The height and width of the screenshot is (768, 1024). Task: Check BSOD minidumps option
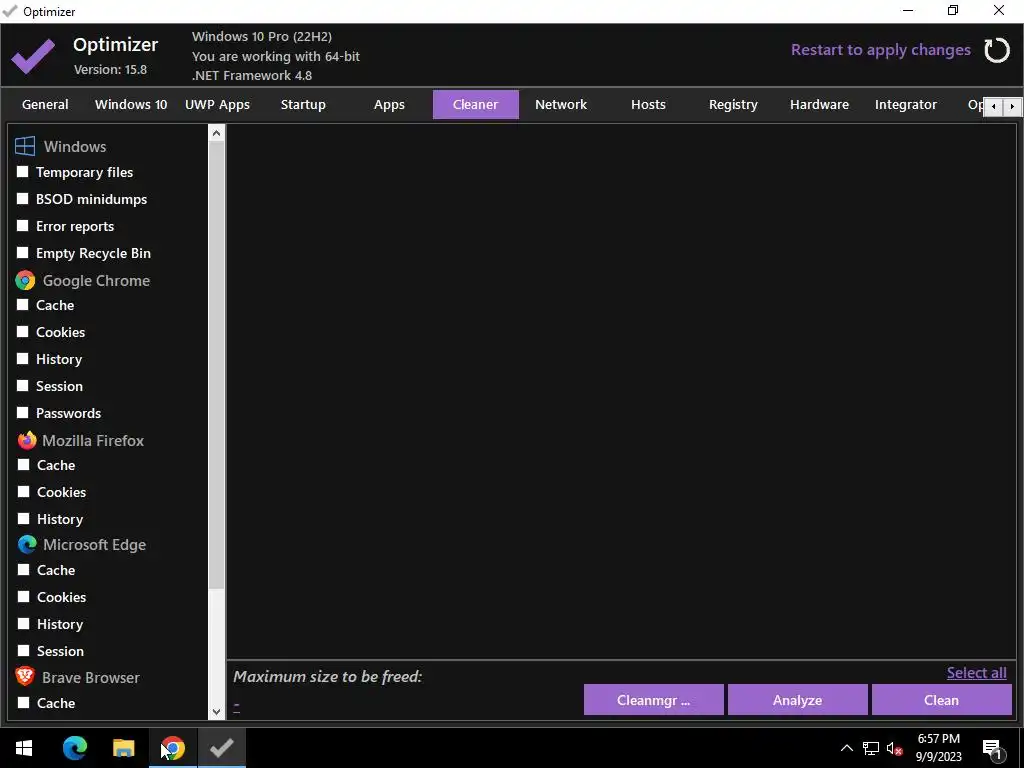(x=23, y=199)
